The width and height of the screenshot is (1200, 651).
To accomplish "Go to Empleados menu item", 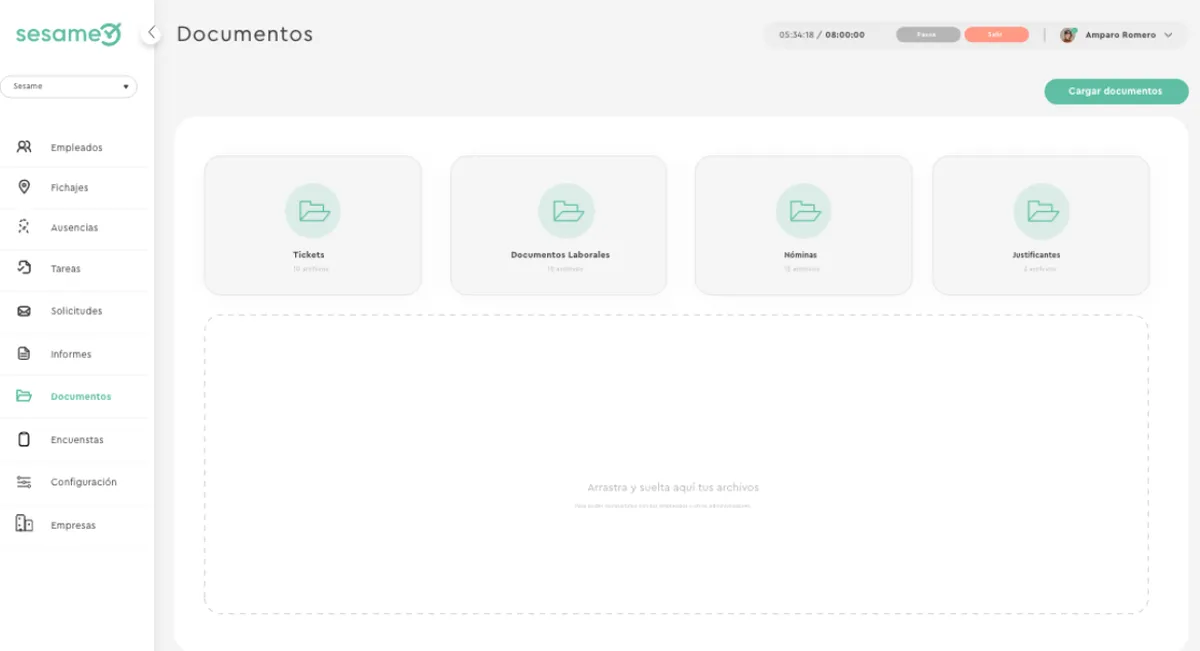I will click(77, 147).
